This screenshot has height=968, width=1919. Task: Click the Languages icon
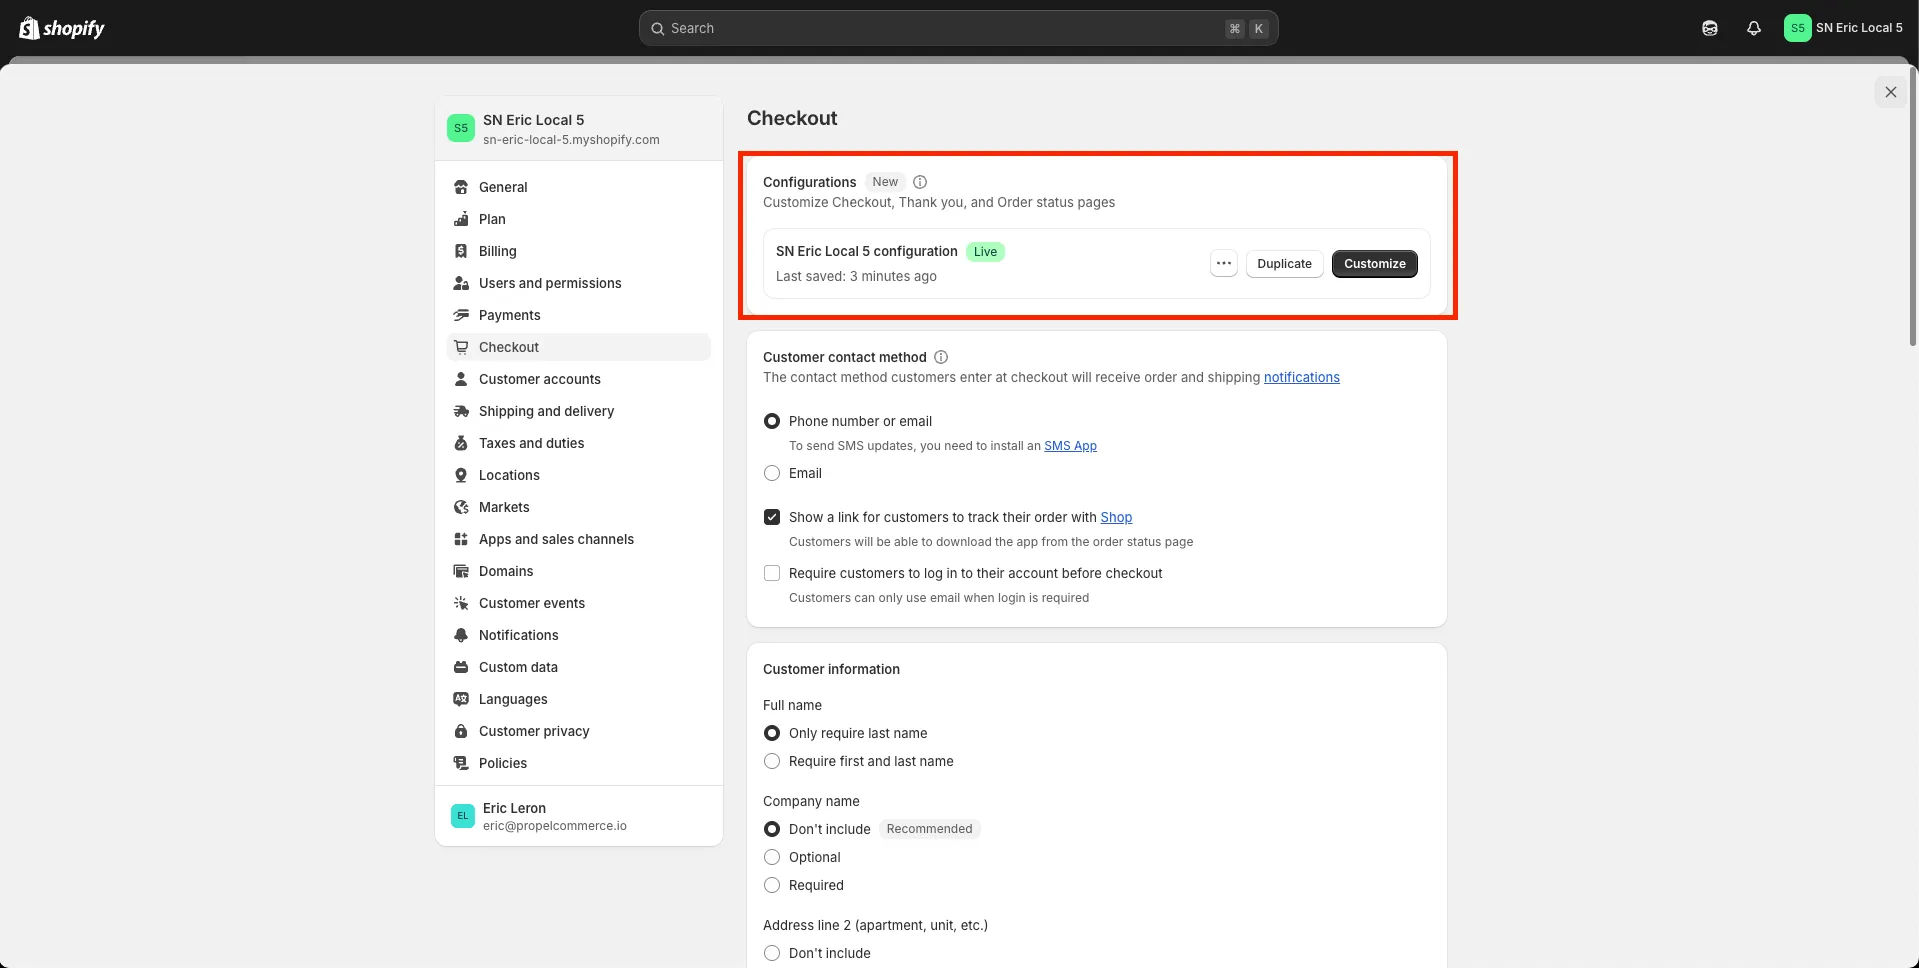[x=461, y=699]
